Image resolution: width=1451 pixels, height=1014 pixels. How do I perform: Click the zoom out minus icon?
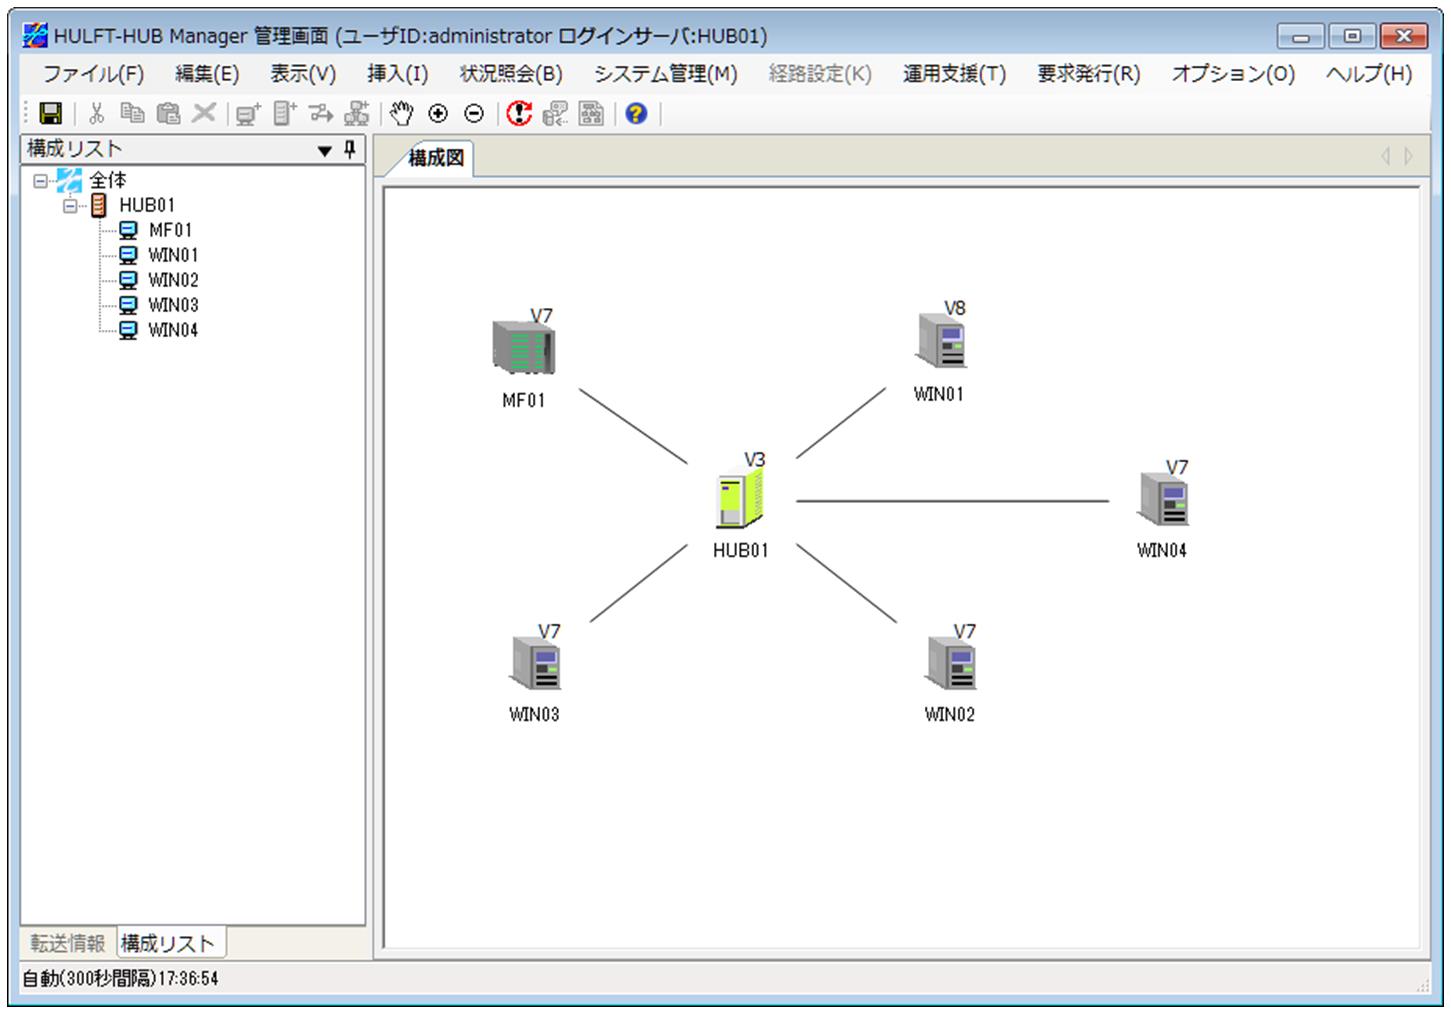475,114
